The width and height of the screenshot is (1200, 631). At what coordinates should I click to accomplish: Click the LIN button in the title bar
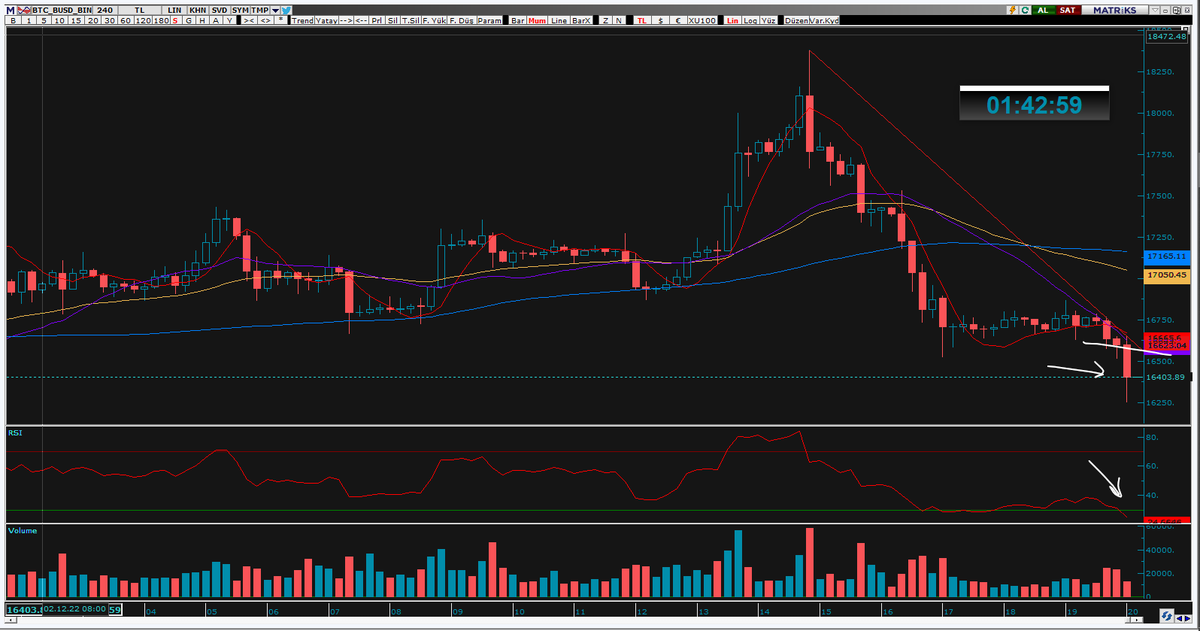point(174,10)
